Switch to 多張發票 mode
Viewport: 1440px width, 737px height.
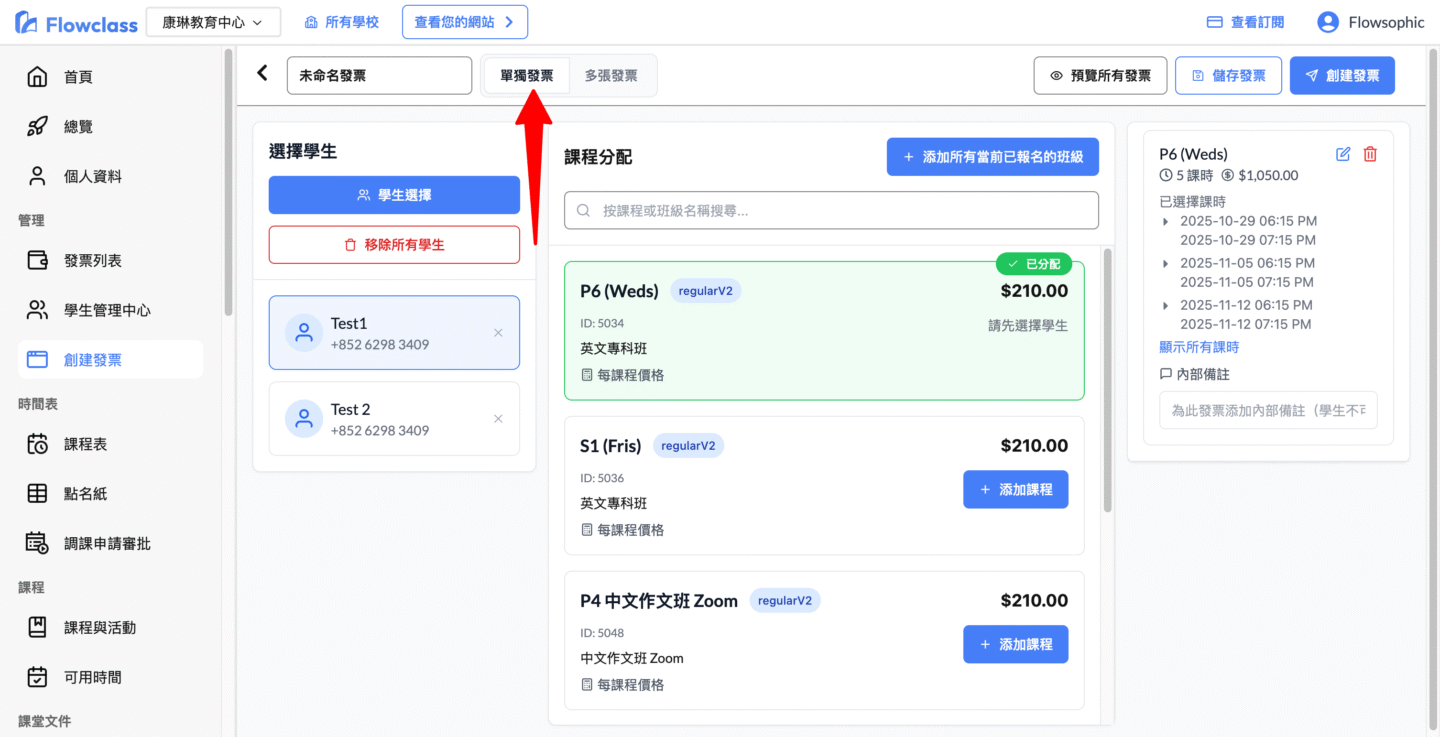[611, 76]
